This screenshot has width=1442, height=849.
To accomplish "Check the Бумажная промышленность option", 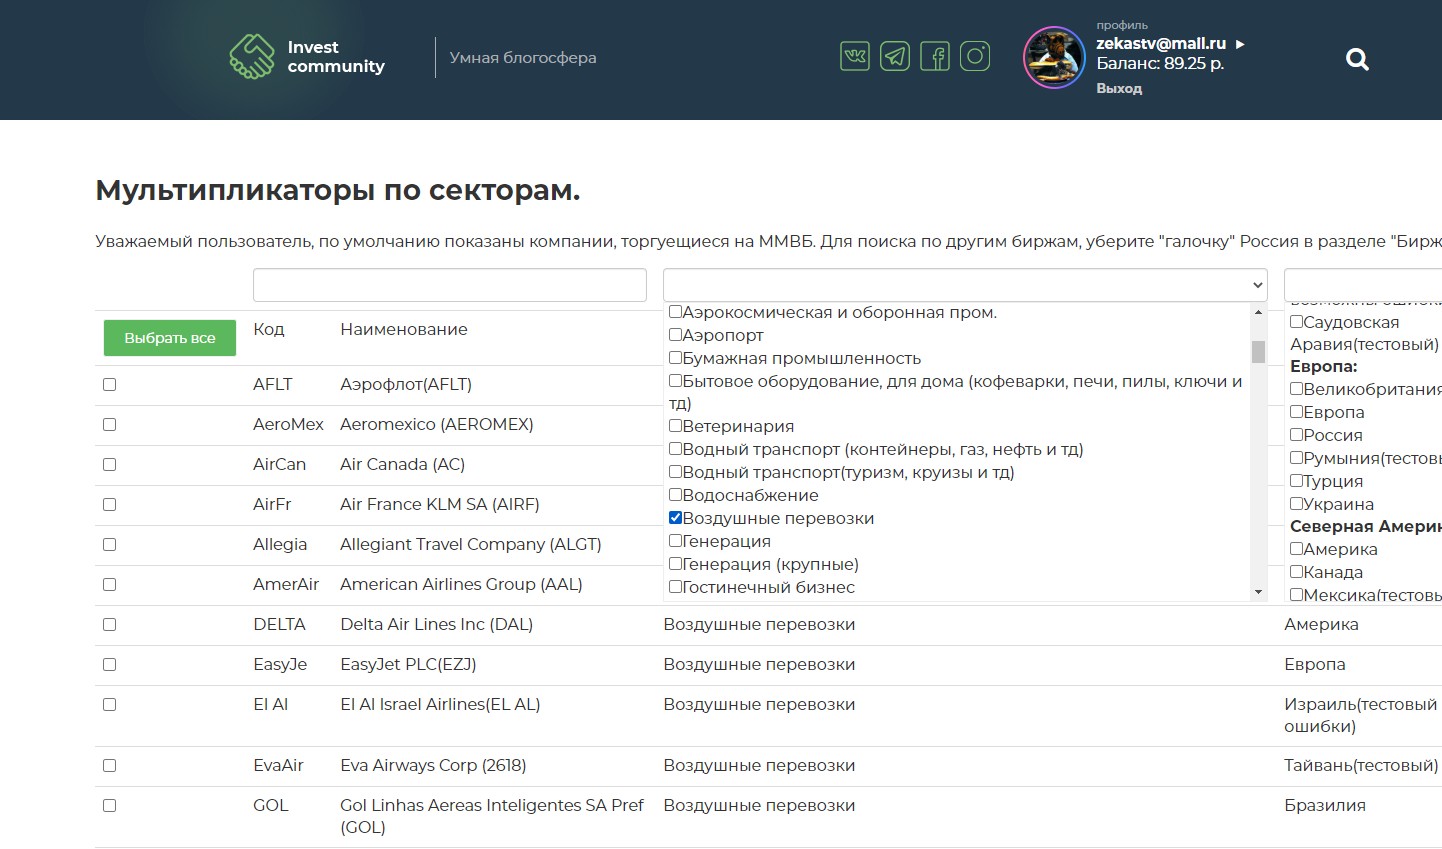I will pyautogui.click(x=675, y=358).
